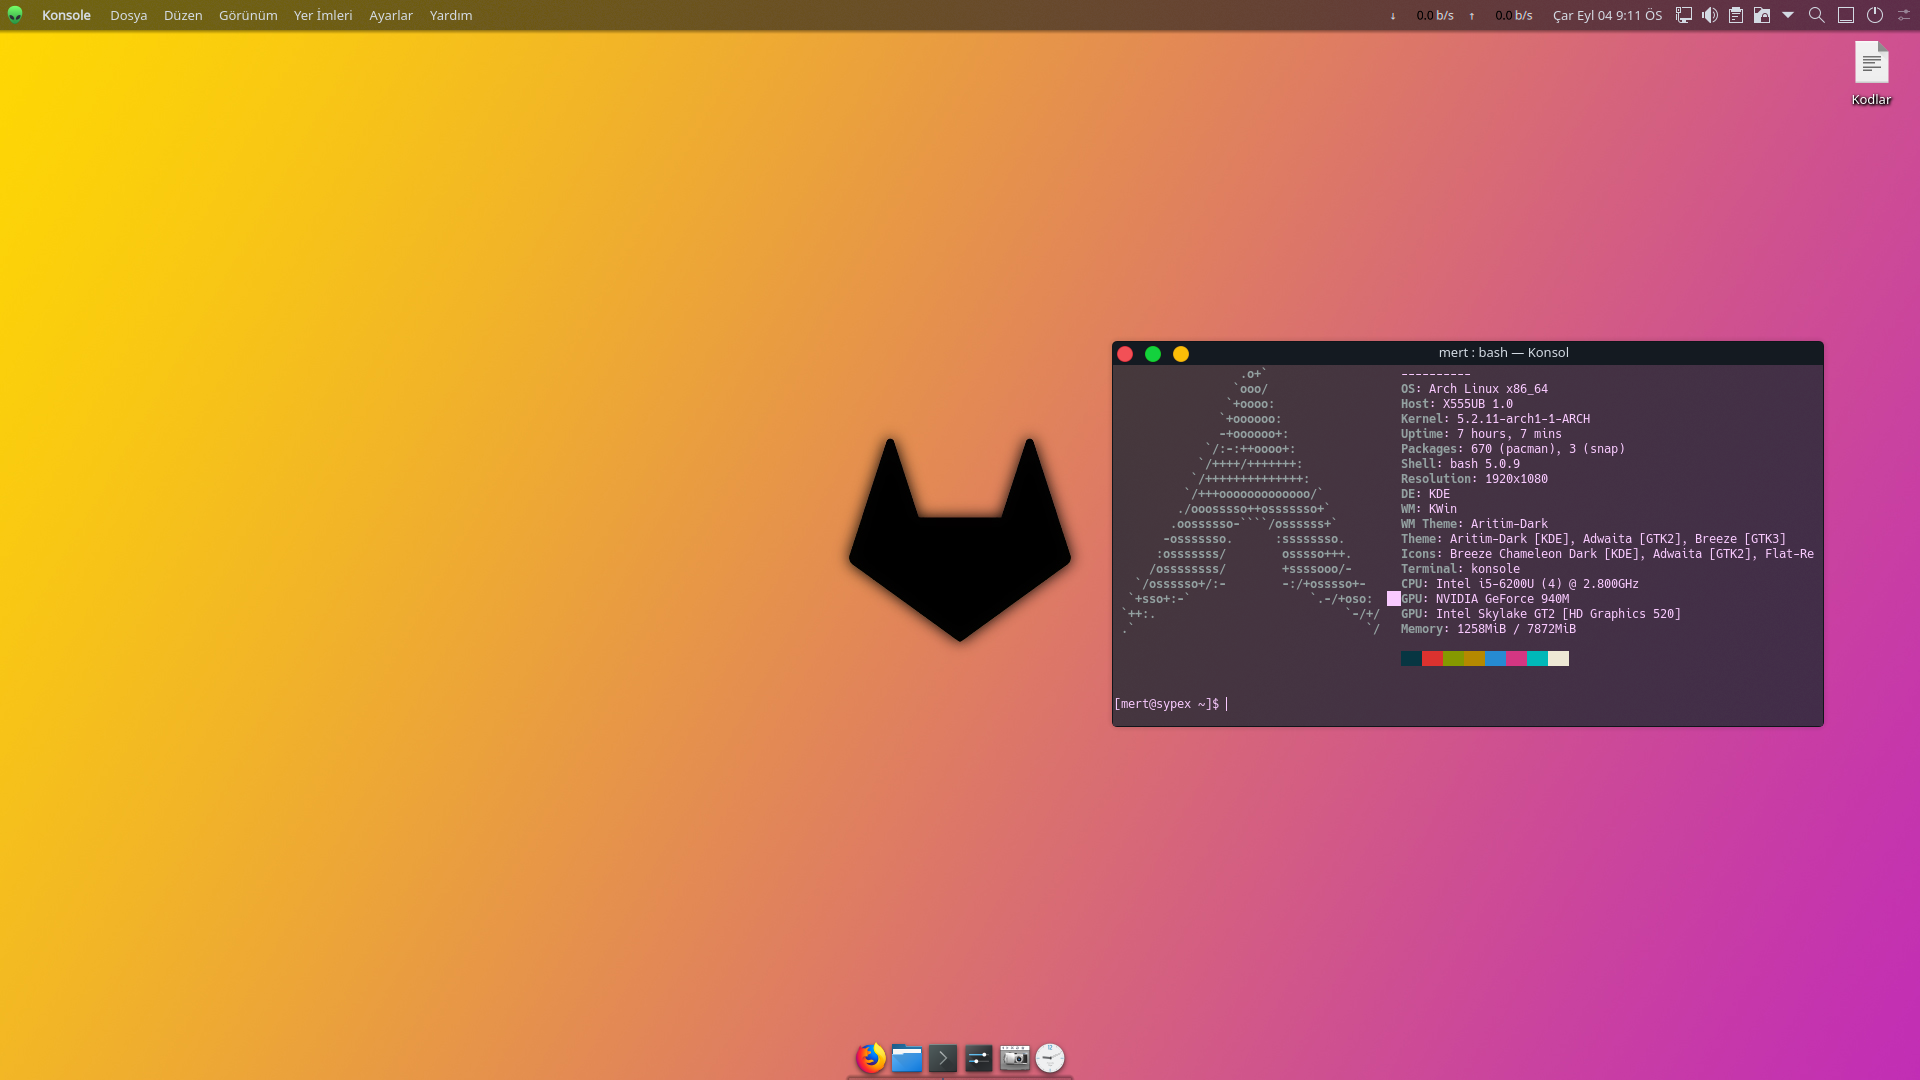This screenshot has width=1920, height=1080.
Task: Click the 'DE: KDE' line
Action: click(1425, 494)
